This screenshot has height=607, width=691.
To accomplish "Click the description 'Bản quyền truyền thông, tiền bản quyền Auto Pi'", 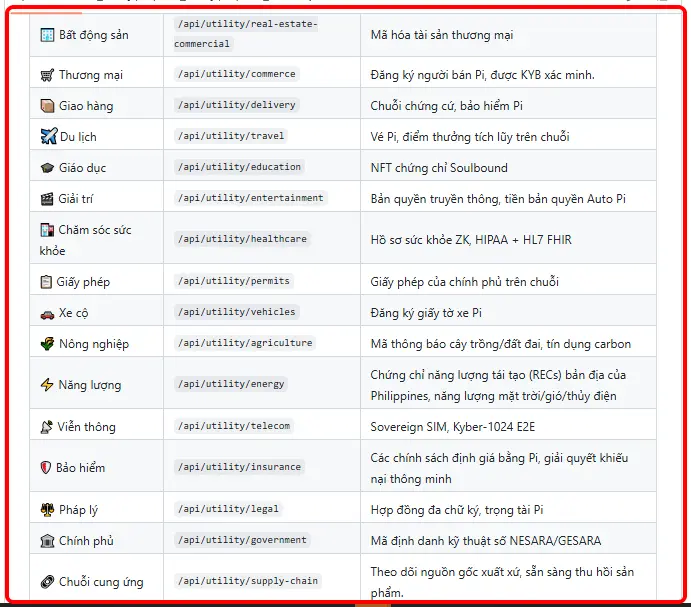I will [x=498, y=199].
